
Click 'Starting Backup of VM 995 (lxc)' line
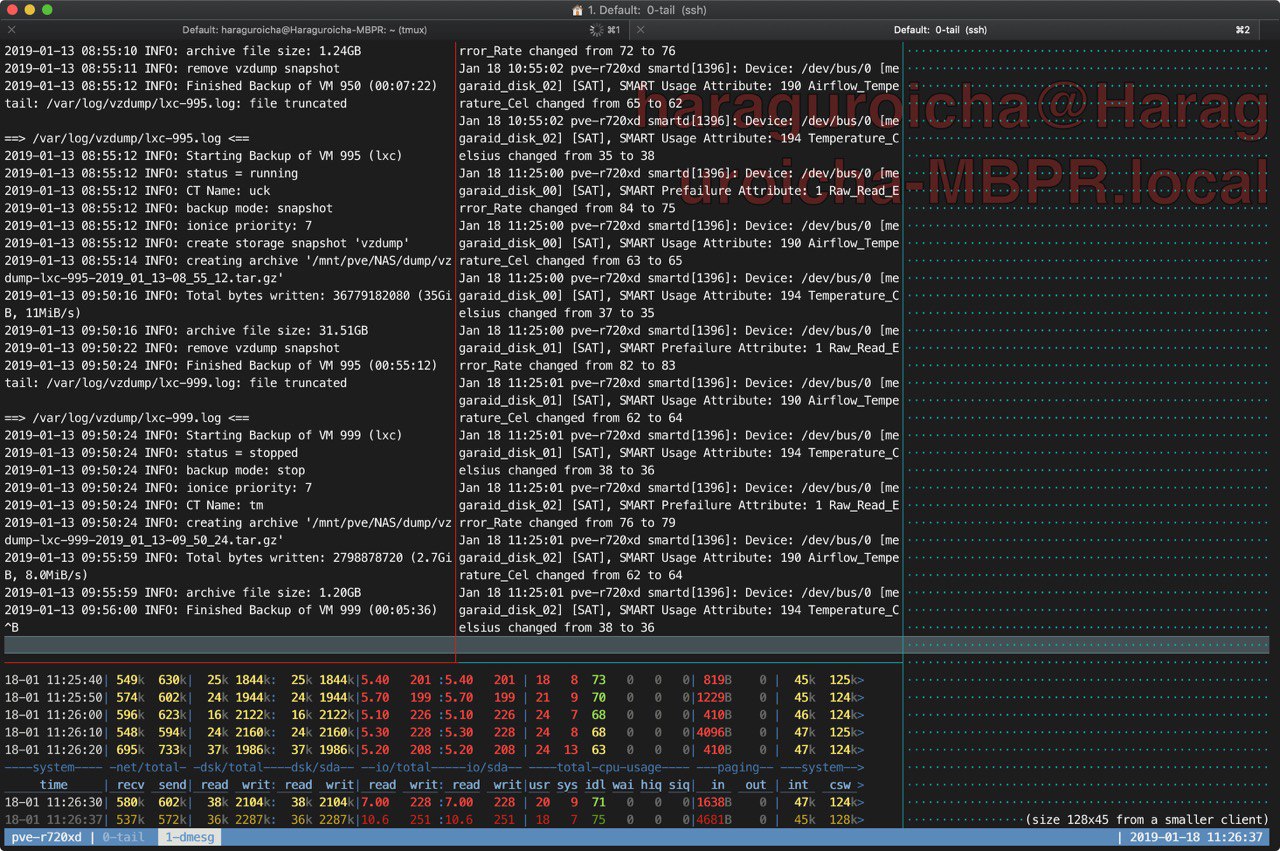coord(203,156)
